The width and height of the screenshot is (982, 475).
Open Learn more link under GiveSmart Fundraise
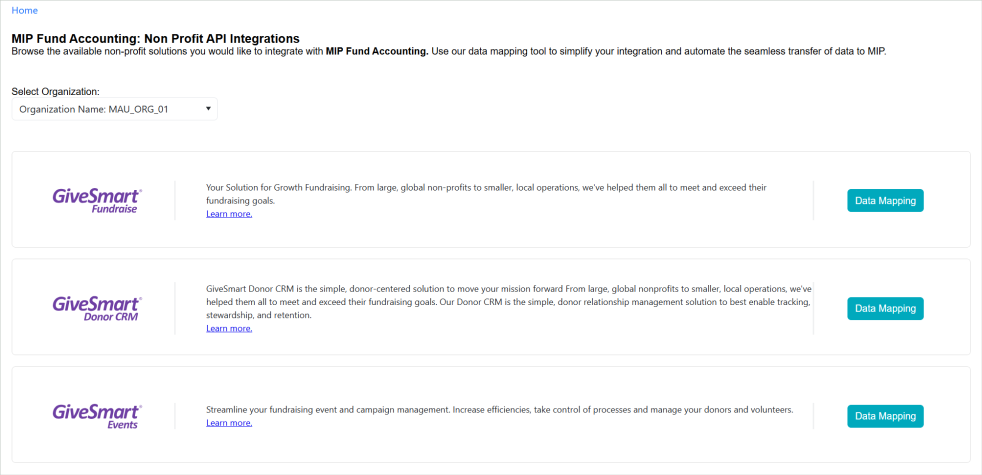point(229,214)
